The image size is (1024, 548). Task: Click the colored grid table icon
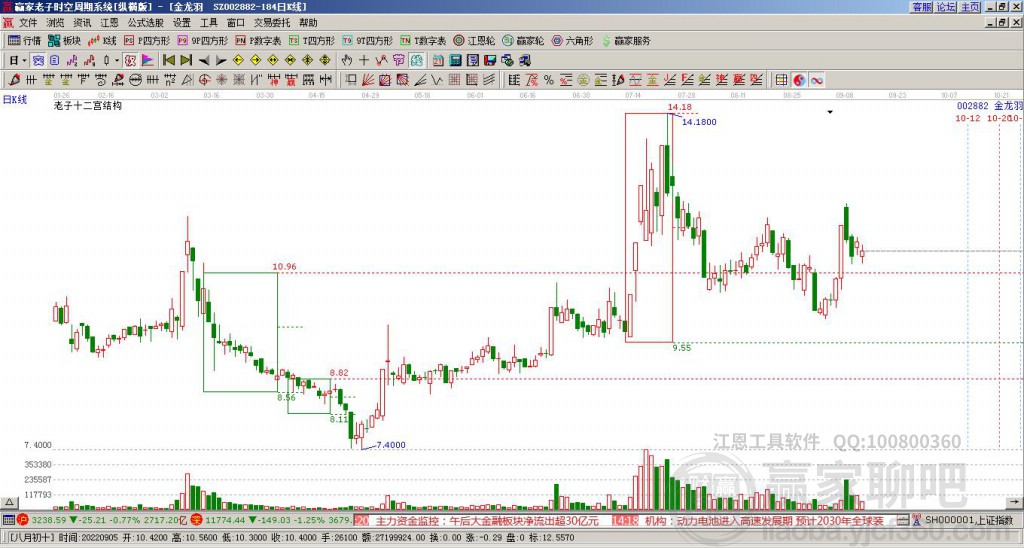(x=782, y=80)
